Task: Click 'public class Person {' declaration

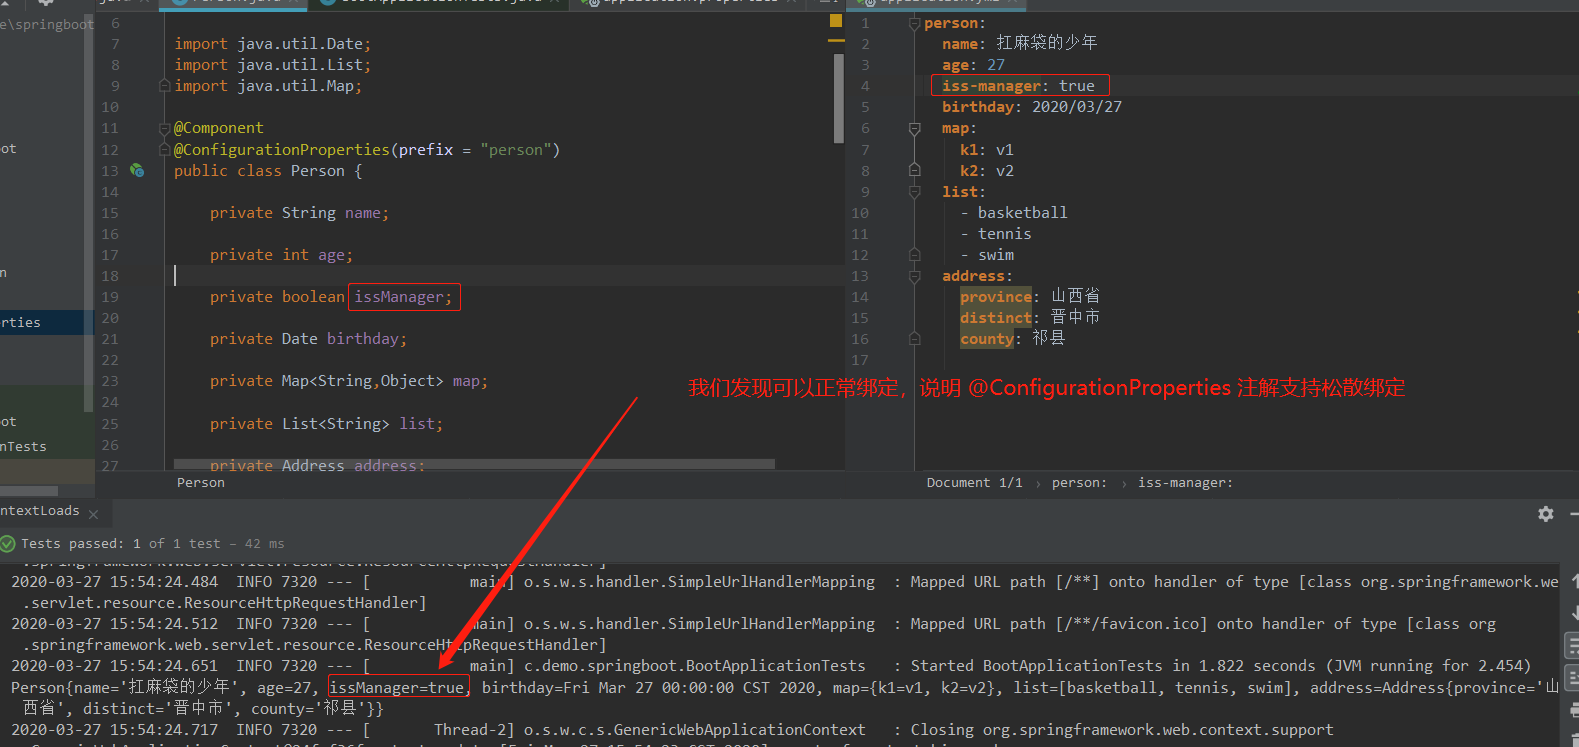Action: [x=268, y=171]
